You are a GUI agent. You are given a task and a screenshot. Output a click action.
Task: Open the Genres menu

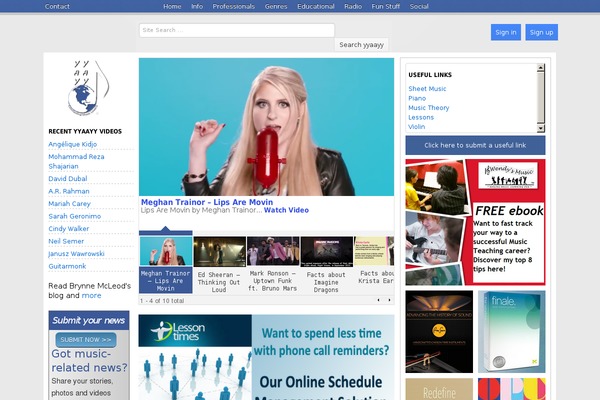[276, 6]
